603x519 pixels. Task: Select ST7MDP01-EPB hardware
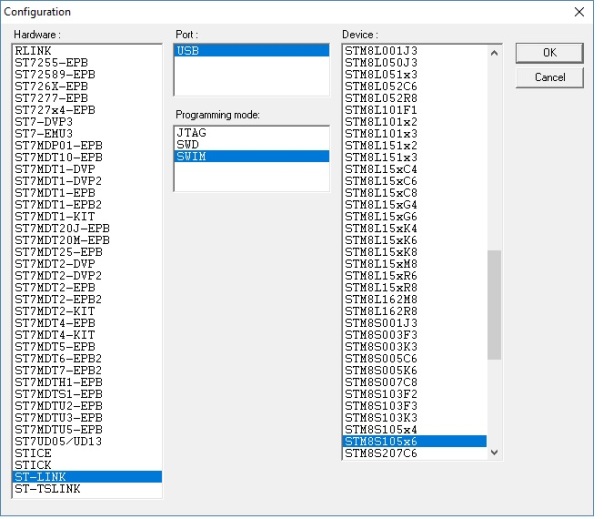87,146
